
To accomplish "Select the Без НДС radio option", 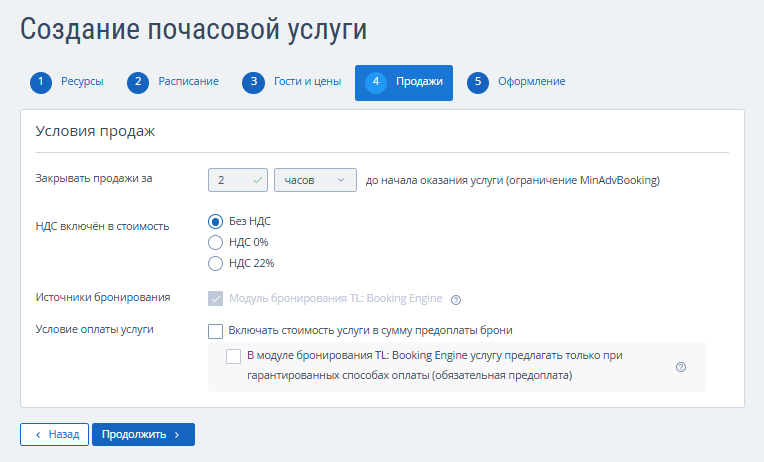I will pyautogui.click(x=215, y=222).
